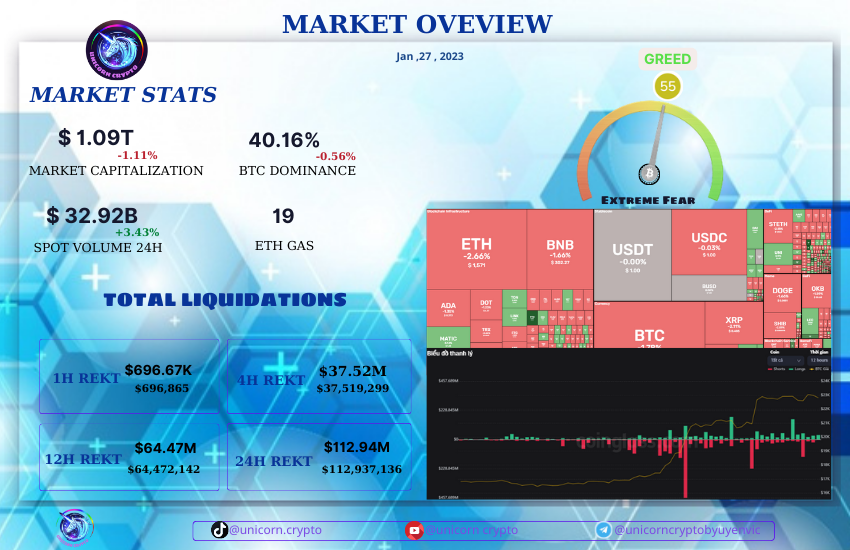The width and height of the screenshot is (850, 550).
Task: Click the $696.67K liquidation amount
Action: 158,370
